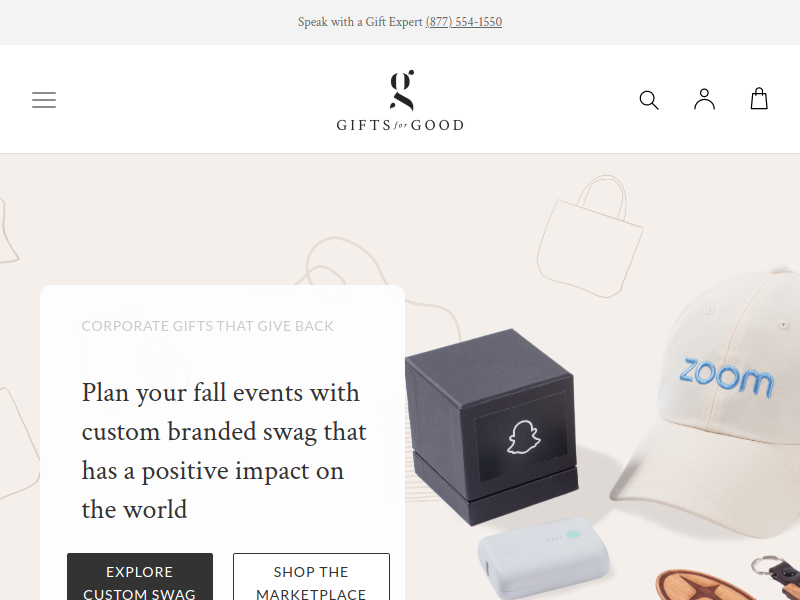The height and width of the screenshot is (600, 800).
Task: Click the Shop the Marketplace button
Action: (x=311, y=577)
